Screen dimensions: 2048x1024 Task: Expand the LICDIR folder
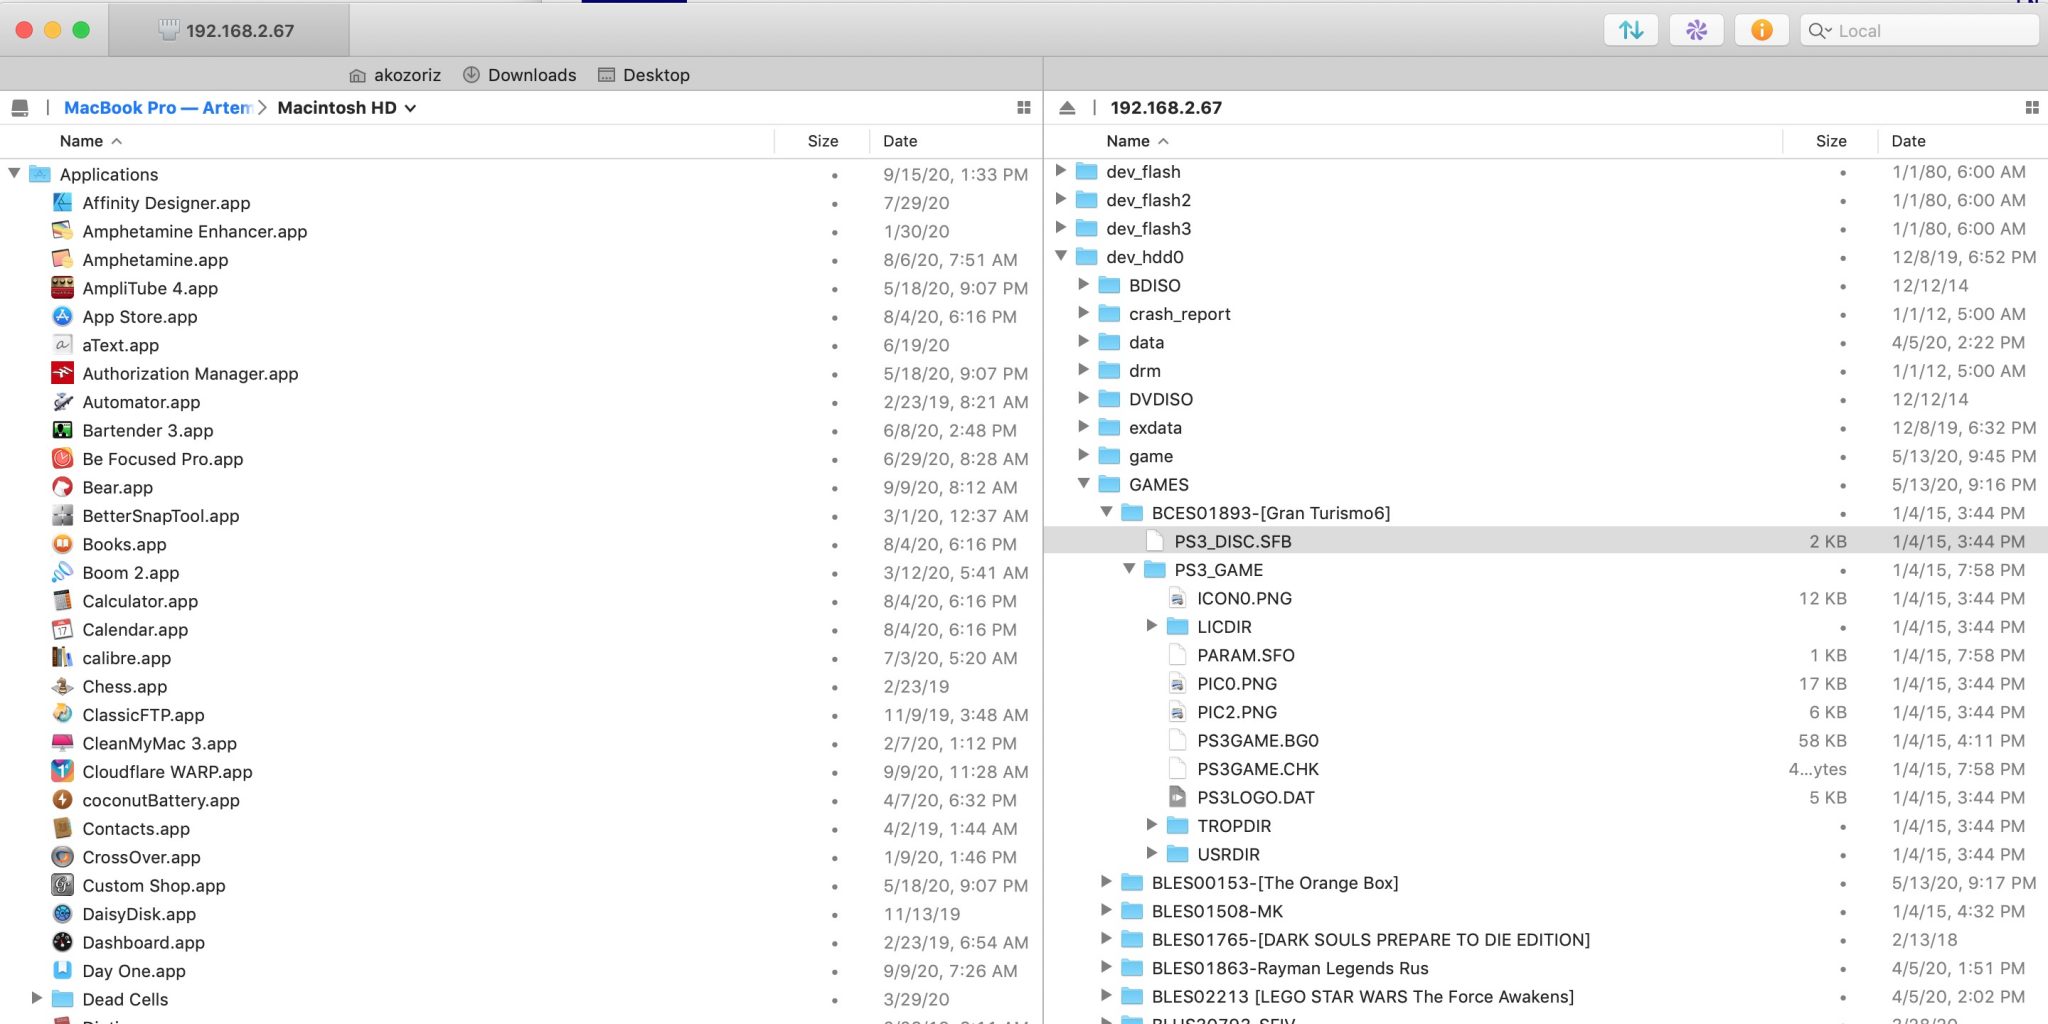pos(1152,626)
